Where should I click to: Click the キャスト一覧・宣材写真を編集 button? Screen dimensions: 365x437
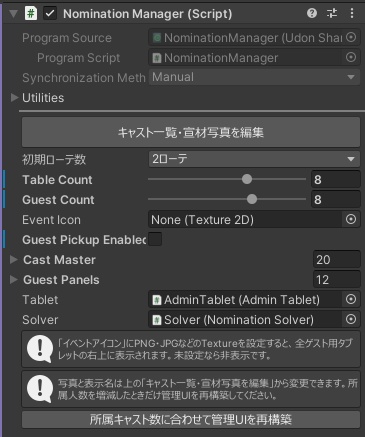tap(191, 132)
